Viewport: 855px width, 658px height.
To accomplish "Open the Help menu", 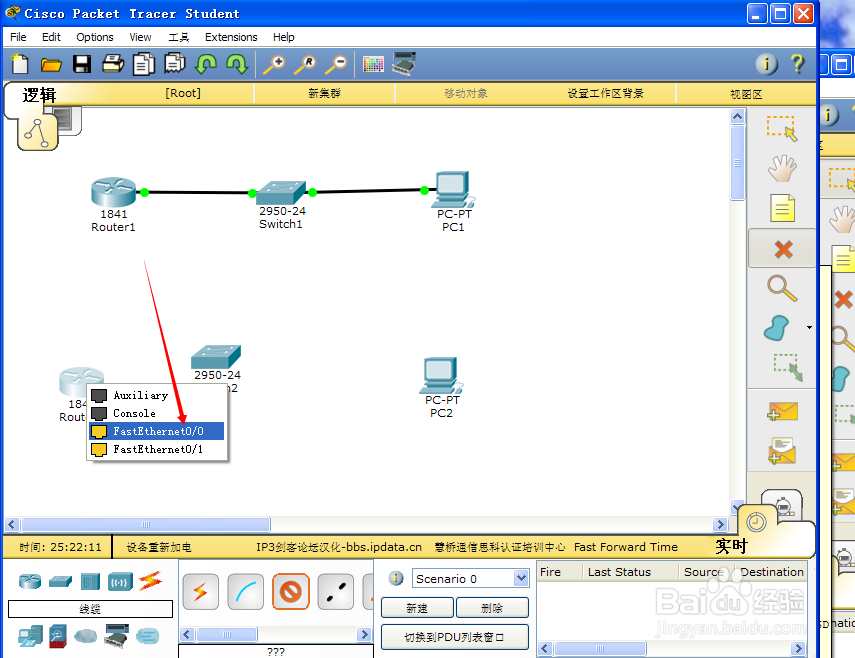I will (x=284, y=37).
